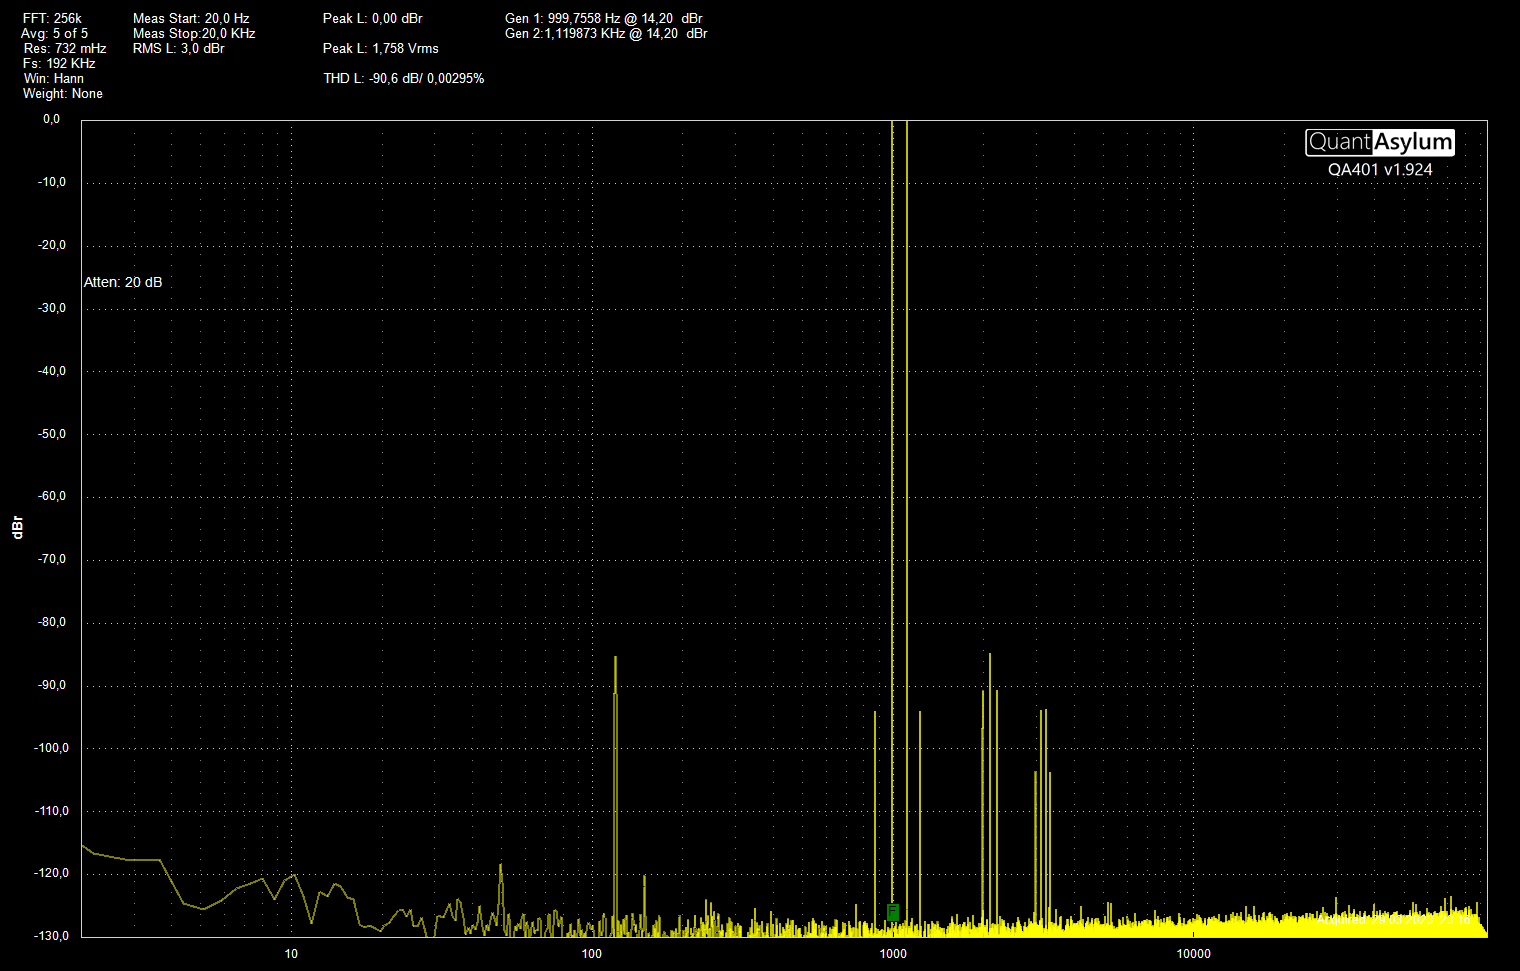Select the Meas Start: 20,0 Hz text
This screenshot has height=971, width=1520.
click(191, 18)
